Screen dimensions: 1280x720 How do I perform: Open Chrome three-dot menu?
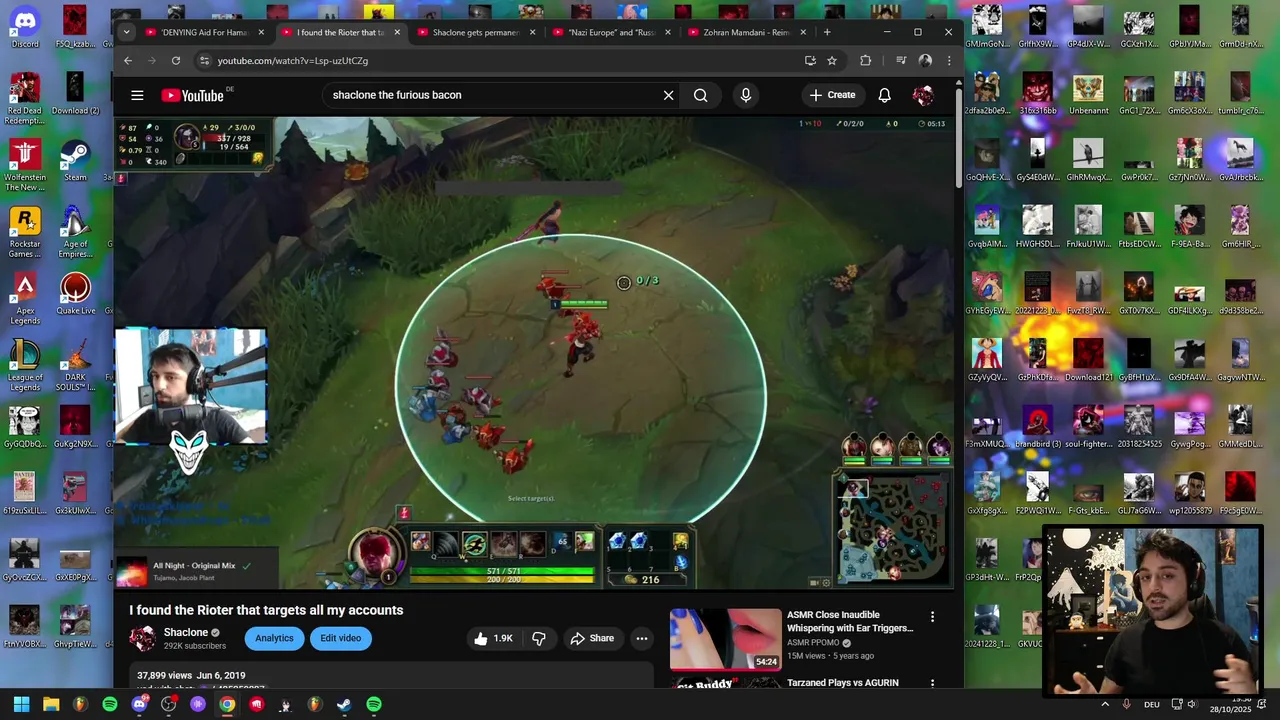(949, 60)
